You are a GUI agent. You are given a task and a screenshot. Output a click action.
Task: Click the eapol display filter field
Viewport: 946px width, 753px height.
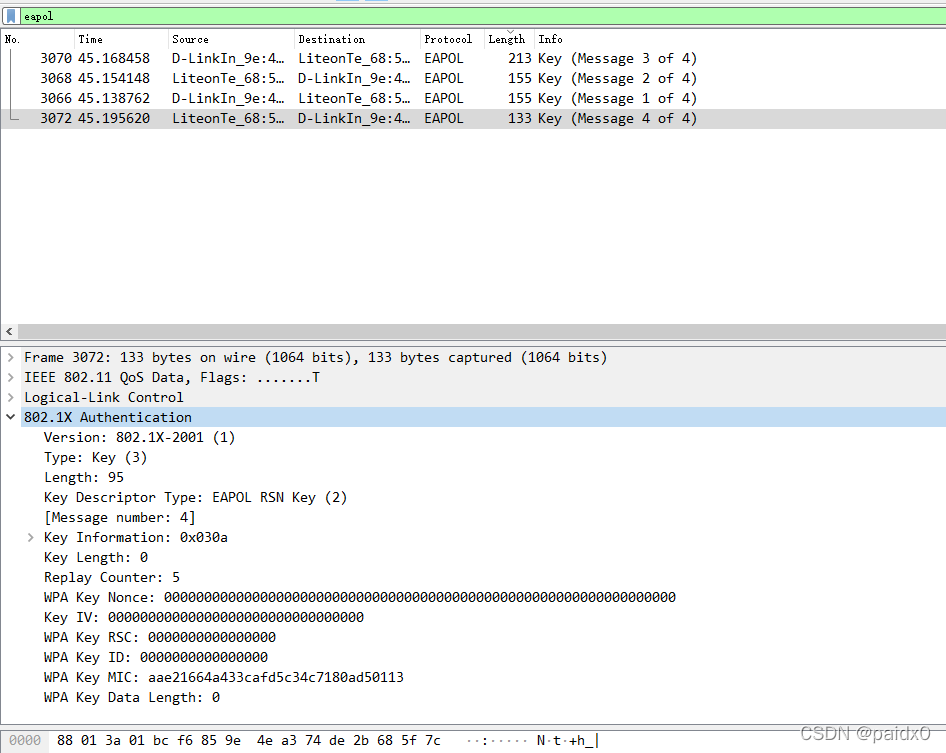coord(483,16)
